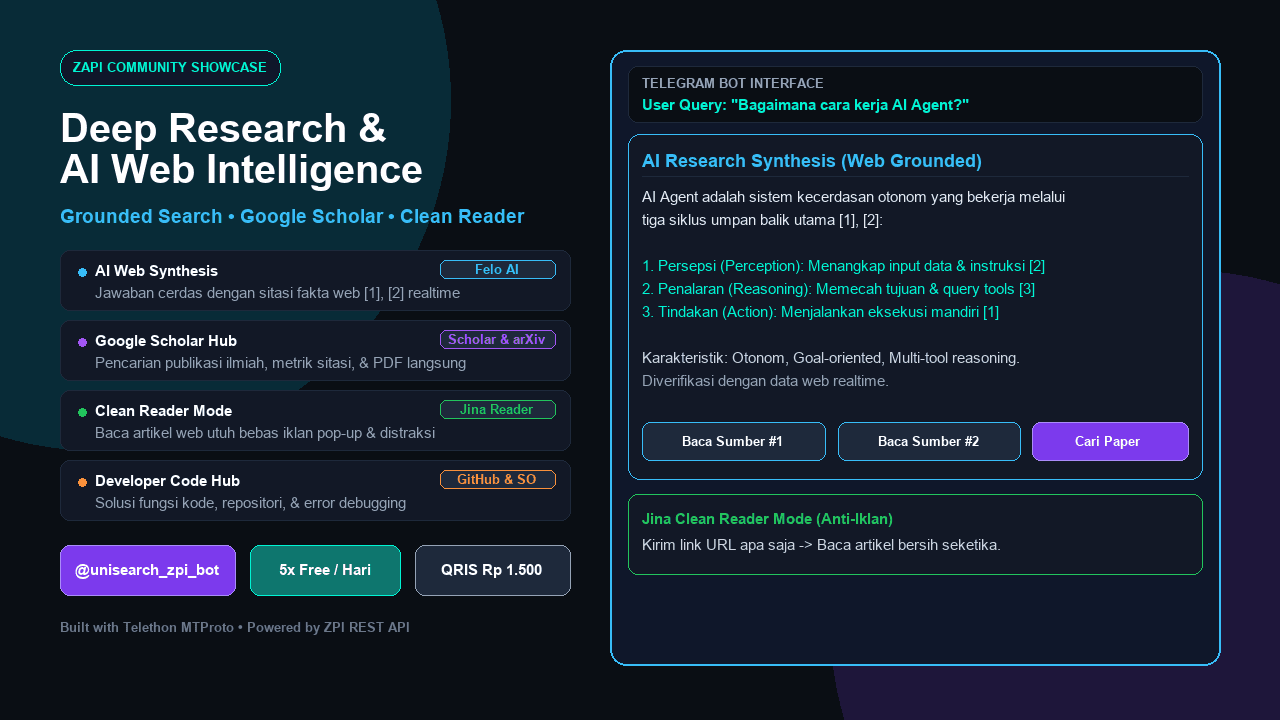The width and height of the screenshot is (1280, 720).
Task: Click the blue dot beside AI Web Synthesis
Action: [83, 272]
